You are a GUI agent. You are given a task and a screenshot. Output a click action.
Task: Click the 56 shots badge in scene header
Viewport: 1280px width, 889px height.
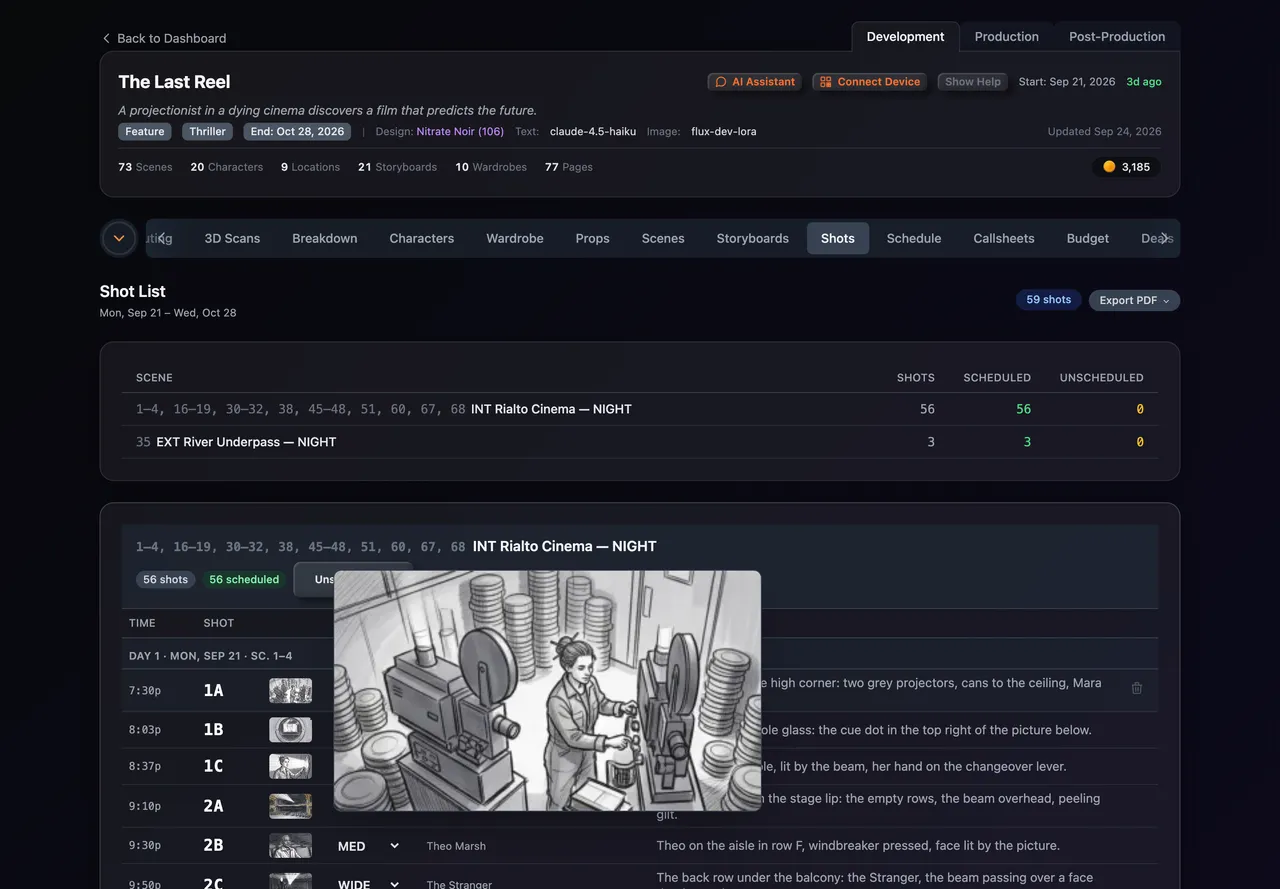click(165, 580)
